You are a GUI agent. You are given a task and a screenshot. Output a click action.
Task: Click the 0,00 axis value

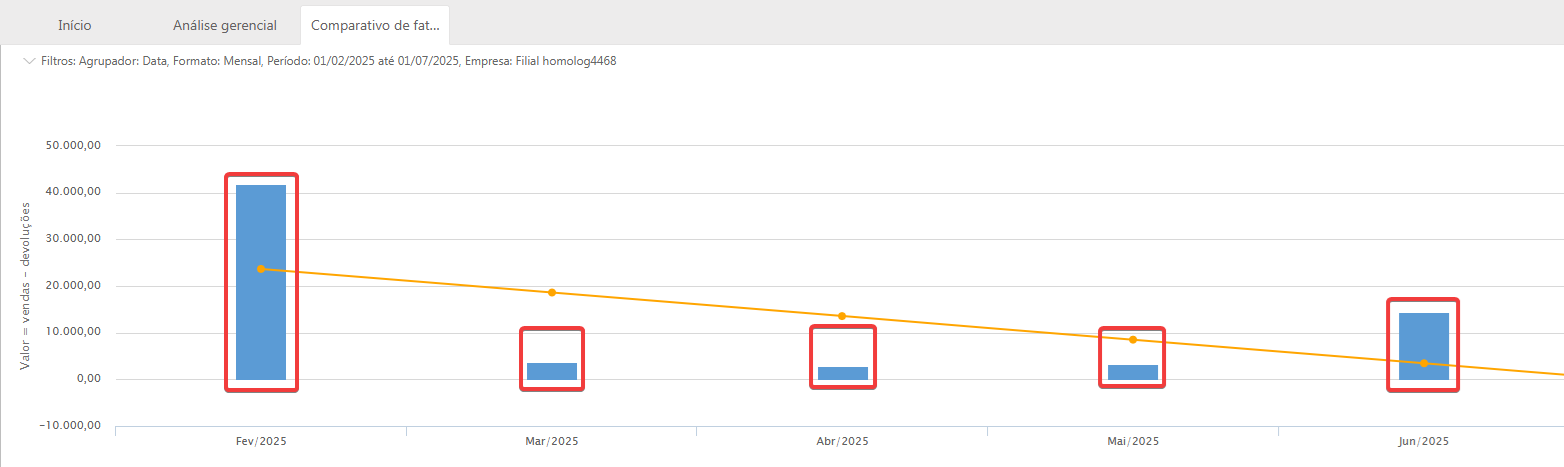pos(88,379)
